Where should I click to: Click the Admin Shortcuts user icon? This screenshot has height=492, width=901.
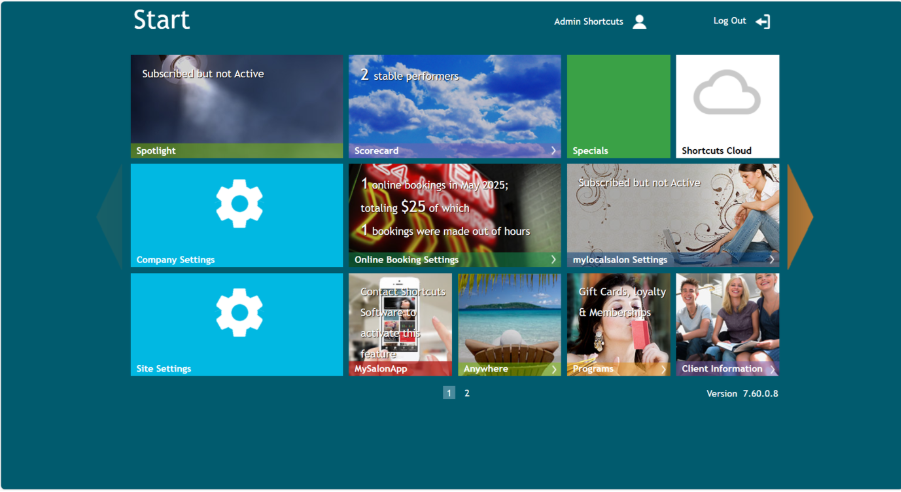pos(639,22)
